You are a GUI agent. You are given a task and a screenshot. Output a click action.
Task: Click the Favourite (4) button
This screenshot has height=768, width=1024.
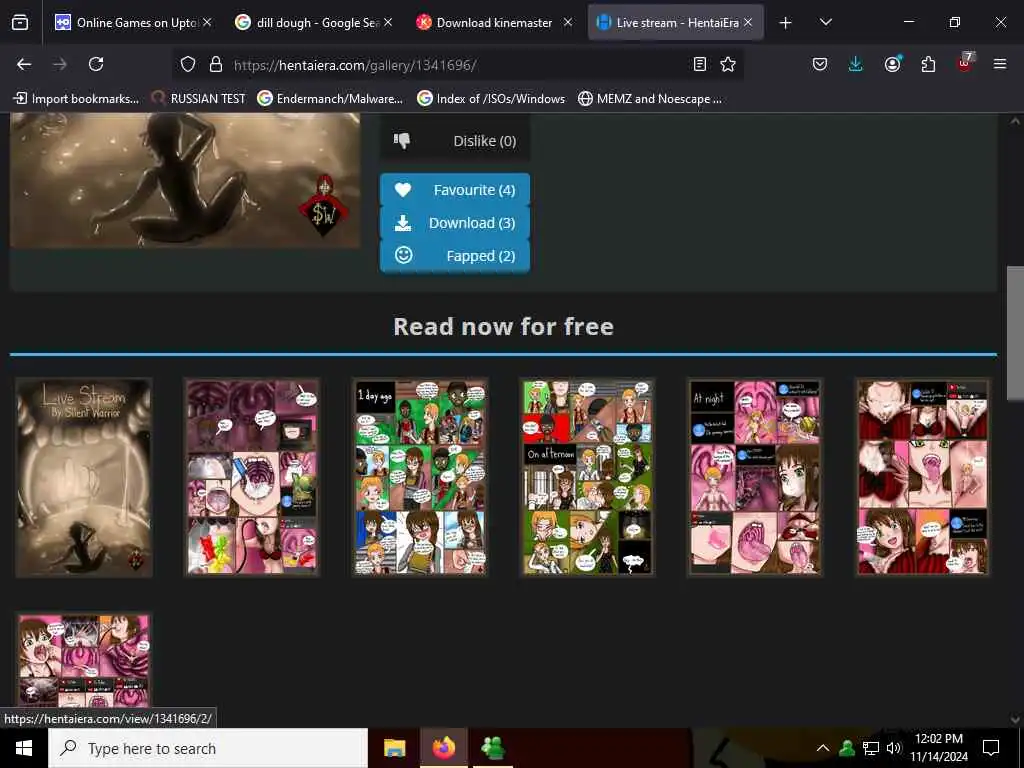pyautogui.click(x=455, y=190)
